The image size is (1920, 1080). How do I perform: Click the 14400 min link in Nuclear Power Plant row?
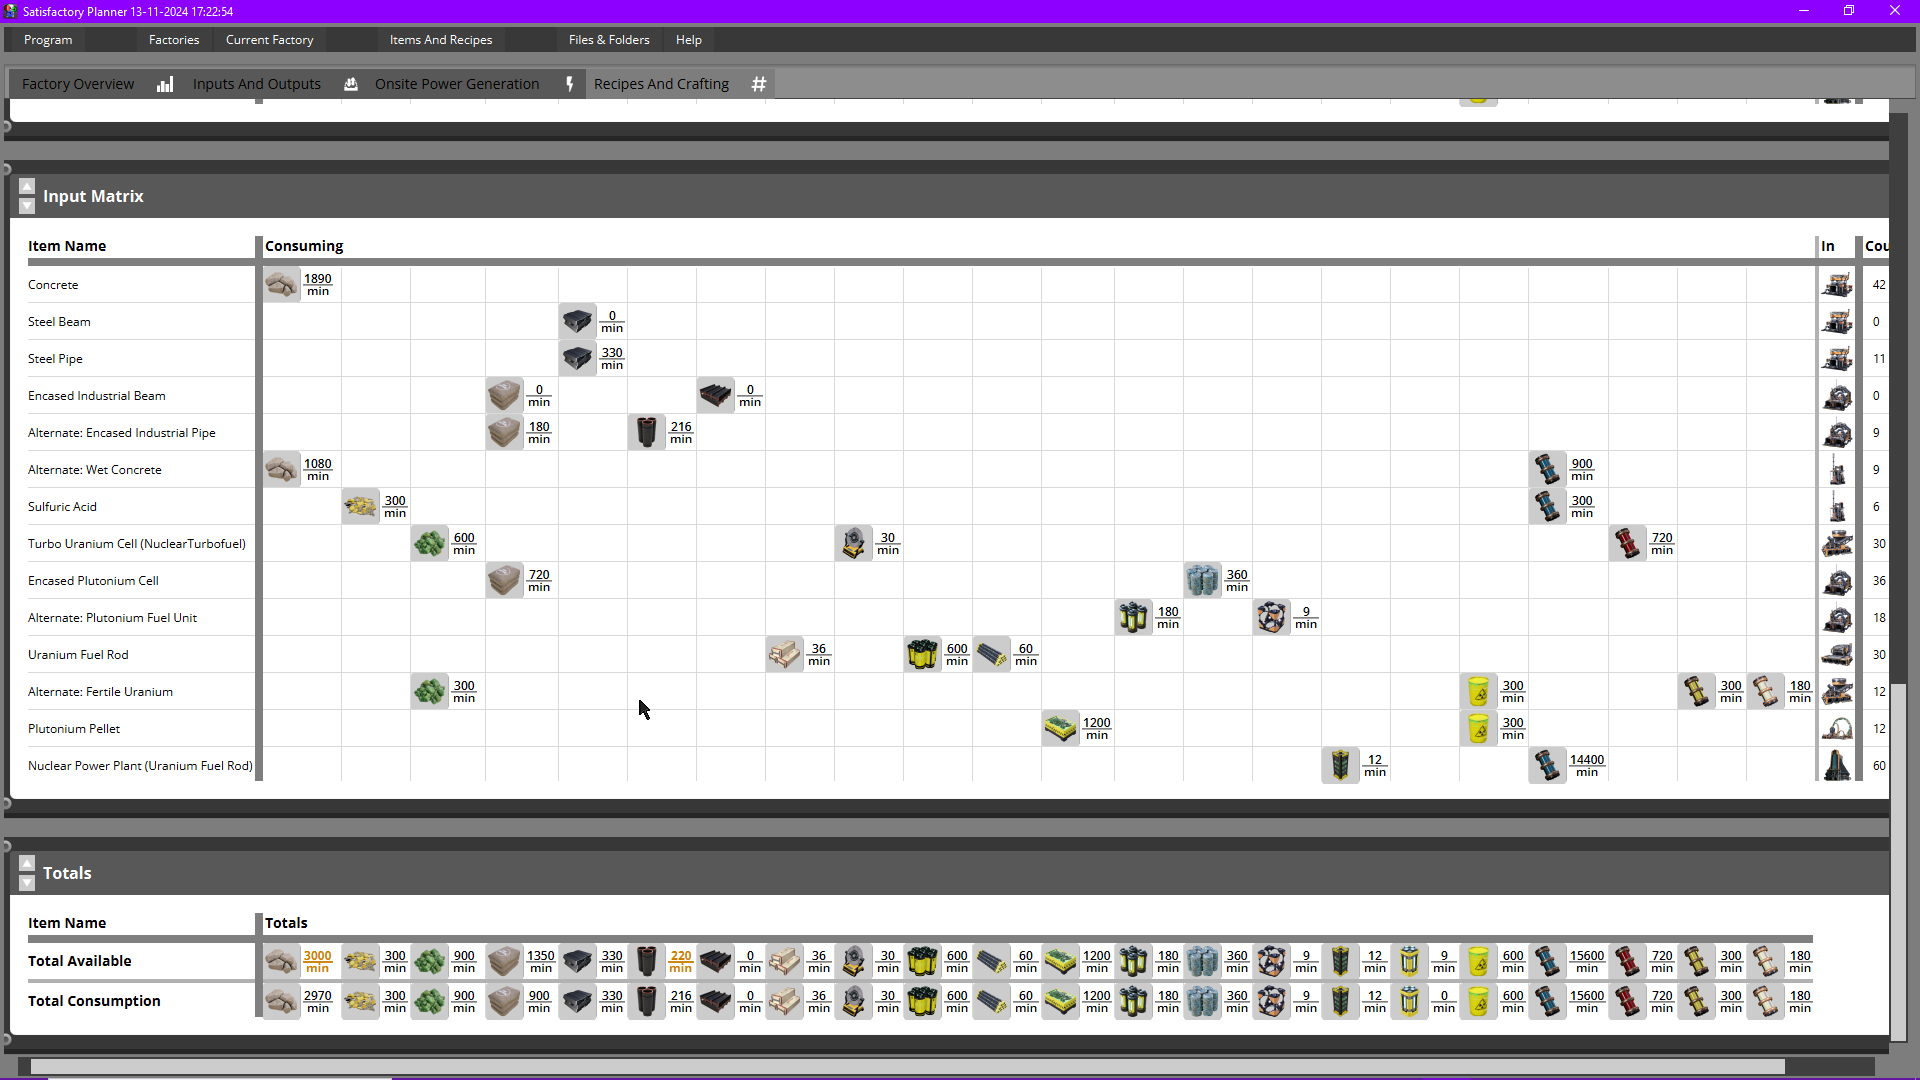click(x=1586, y=765)
